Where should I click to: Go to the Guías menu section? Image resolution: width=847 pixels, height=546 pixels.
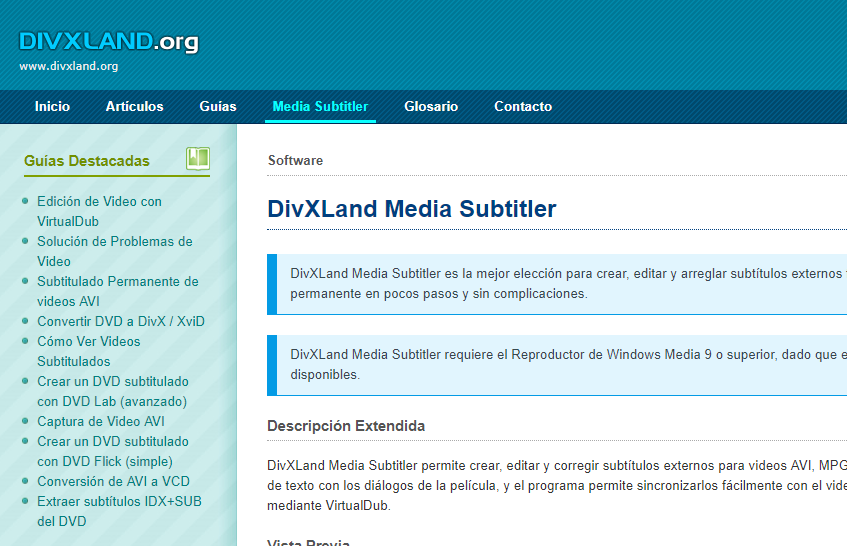click(218, 106)
